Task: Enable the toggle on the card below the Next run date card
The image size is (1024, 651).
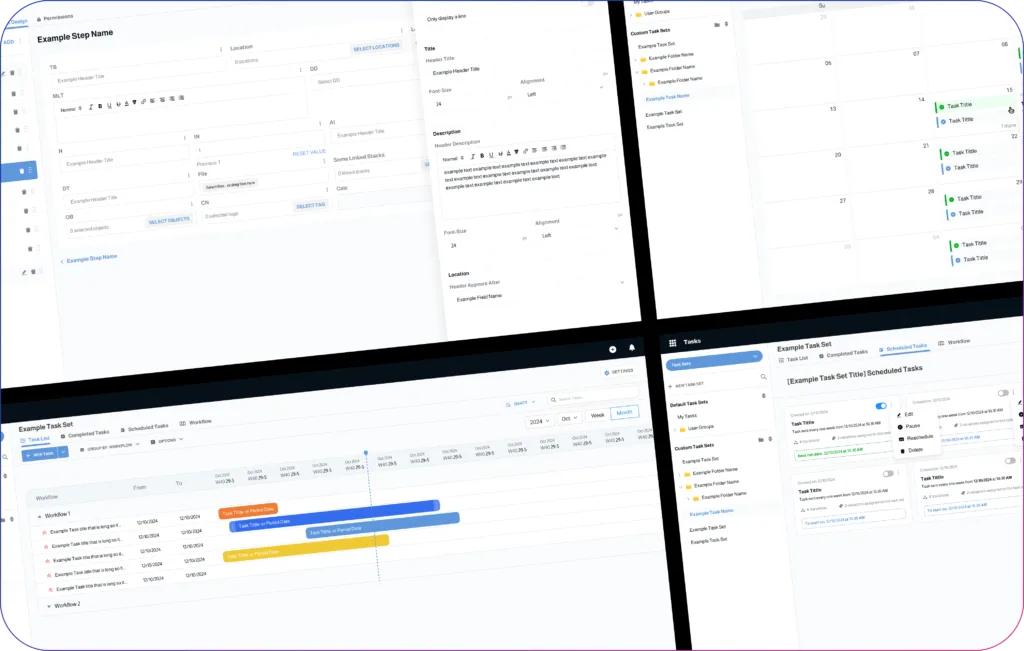Action: pos(888,473)
